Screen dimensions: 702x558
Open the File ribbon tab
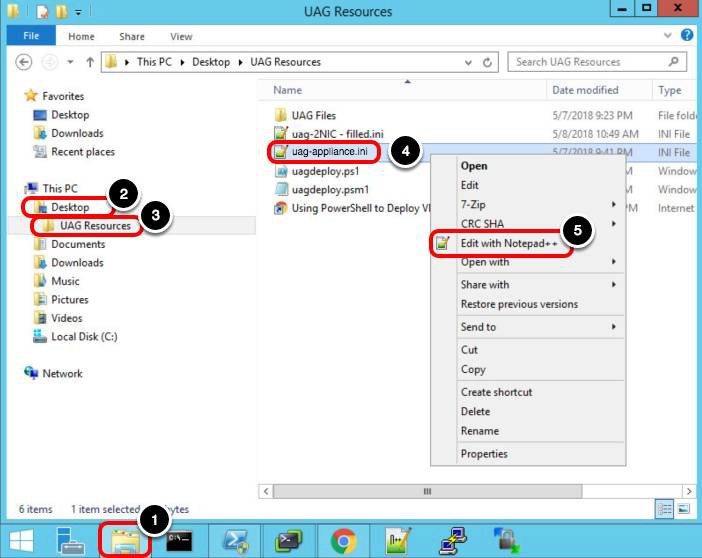point(31,35)
